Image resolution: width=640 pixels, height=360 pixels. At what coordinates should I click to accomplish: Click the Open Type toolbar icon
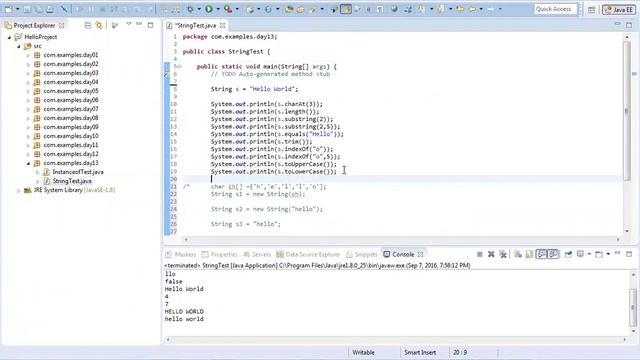coord(289,9)
